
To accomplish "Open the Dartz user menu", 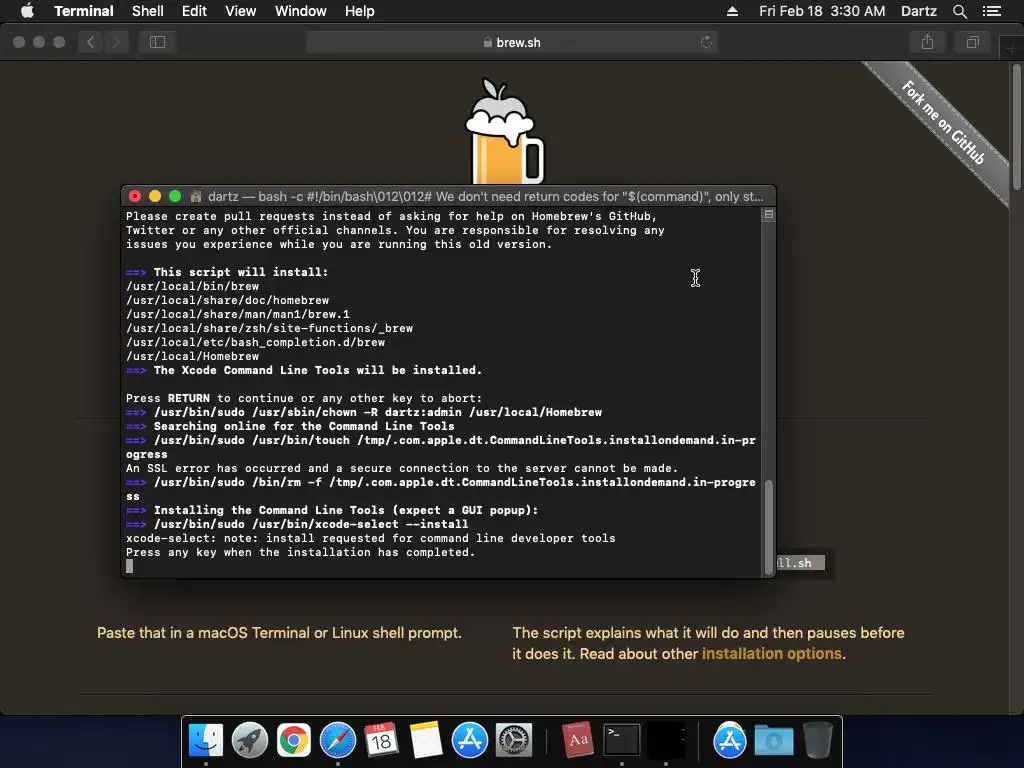I will [x=918, y=11].
